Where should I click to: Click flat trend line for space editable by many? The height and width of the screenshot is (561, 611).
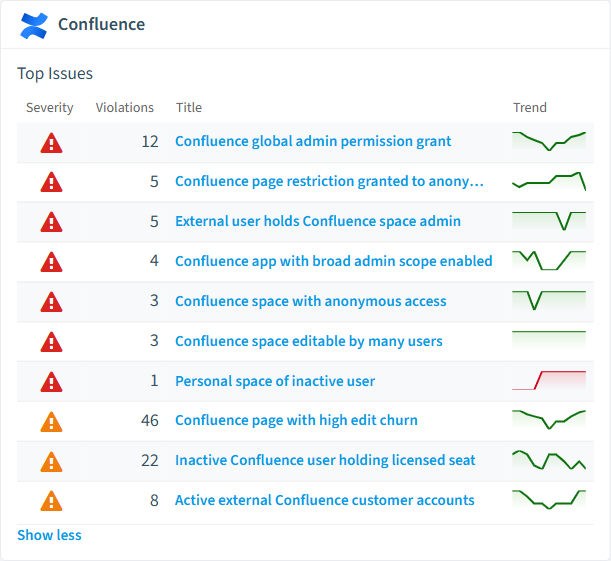point(549,340)
